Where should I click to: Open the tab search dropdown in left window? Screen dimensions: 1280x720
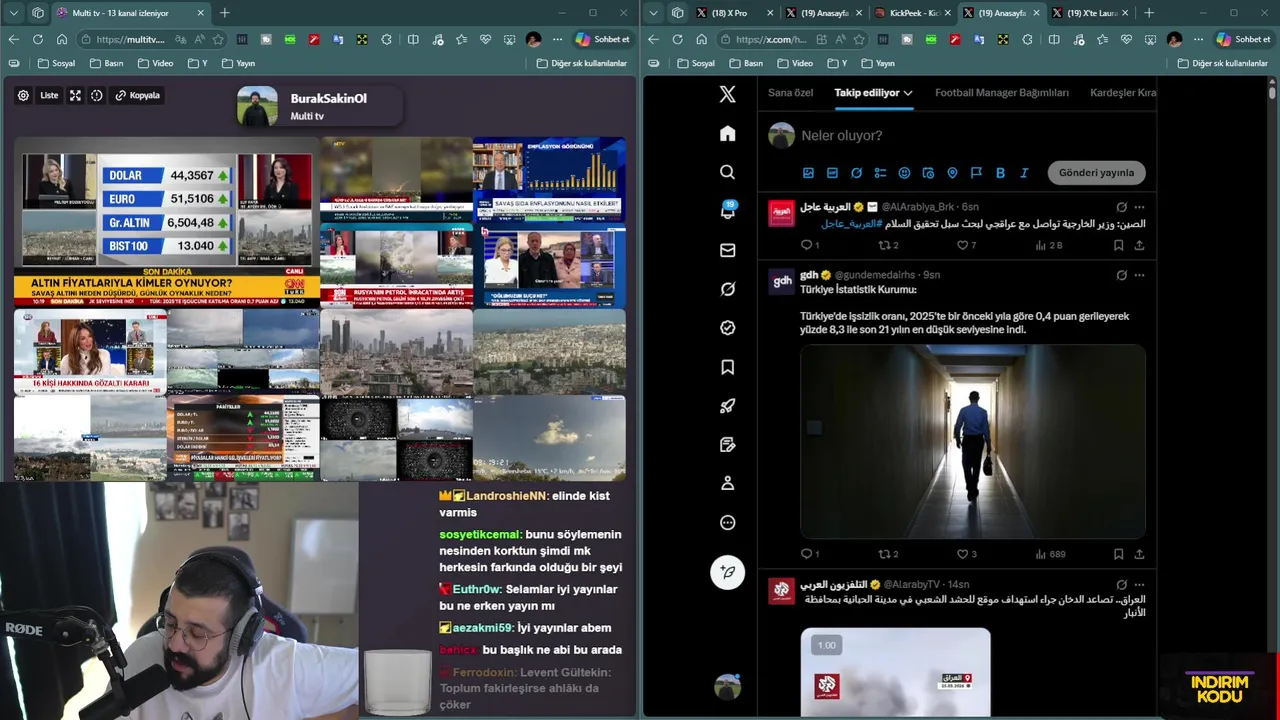13,13
